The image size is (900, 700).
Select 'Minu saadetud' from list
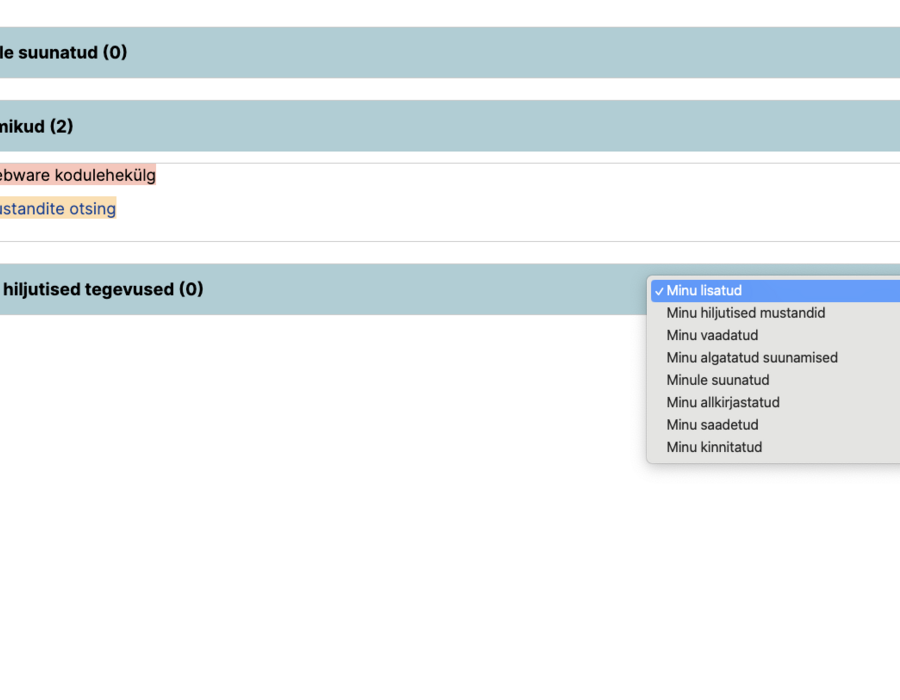click(775, 425)
